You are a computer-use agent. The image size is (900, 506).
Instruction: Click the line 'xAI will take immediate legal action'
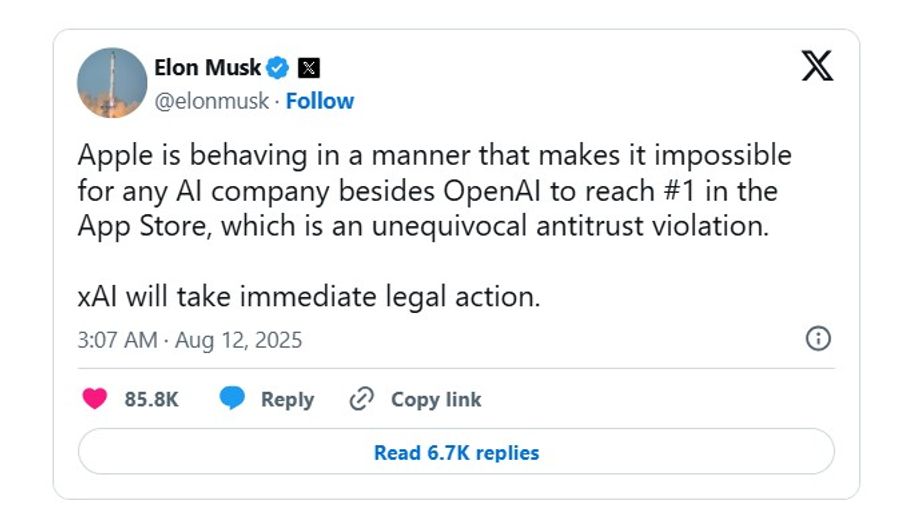(309, 297)
